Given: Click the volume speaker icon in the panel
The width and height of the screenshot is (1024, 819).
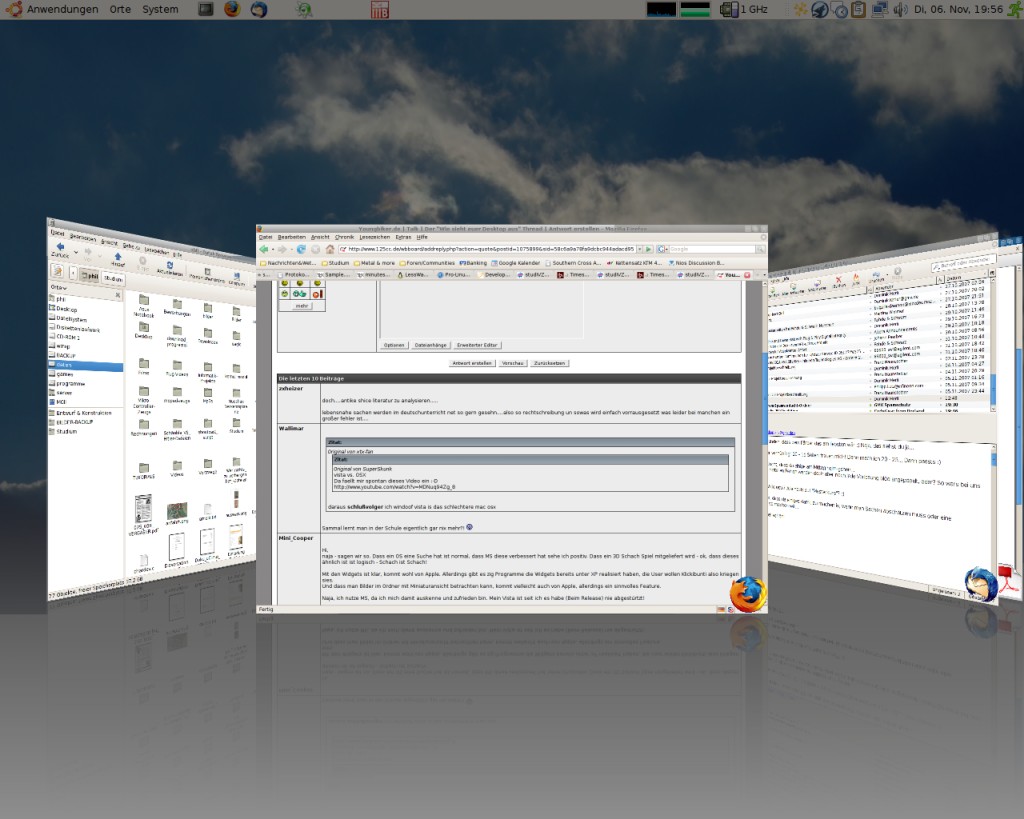Looking at the screenshot, I should (900, 9).
